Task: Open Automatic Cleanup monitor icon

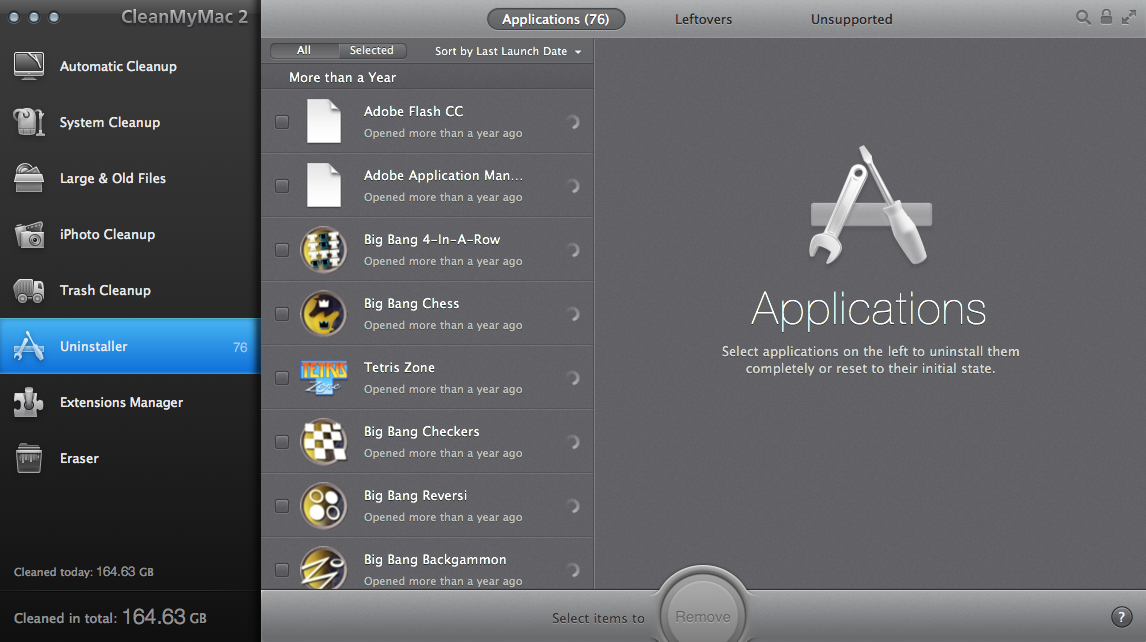Action: (29, 66)
